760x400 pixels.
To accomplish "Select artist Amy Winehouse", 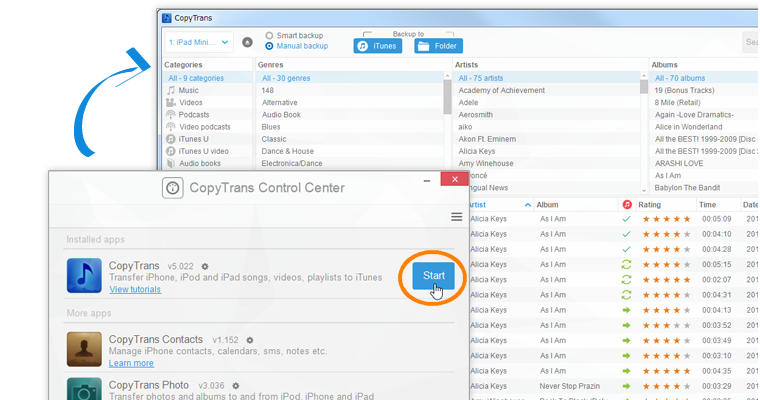I will 486,163.
